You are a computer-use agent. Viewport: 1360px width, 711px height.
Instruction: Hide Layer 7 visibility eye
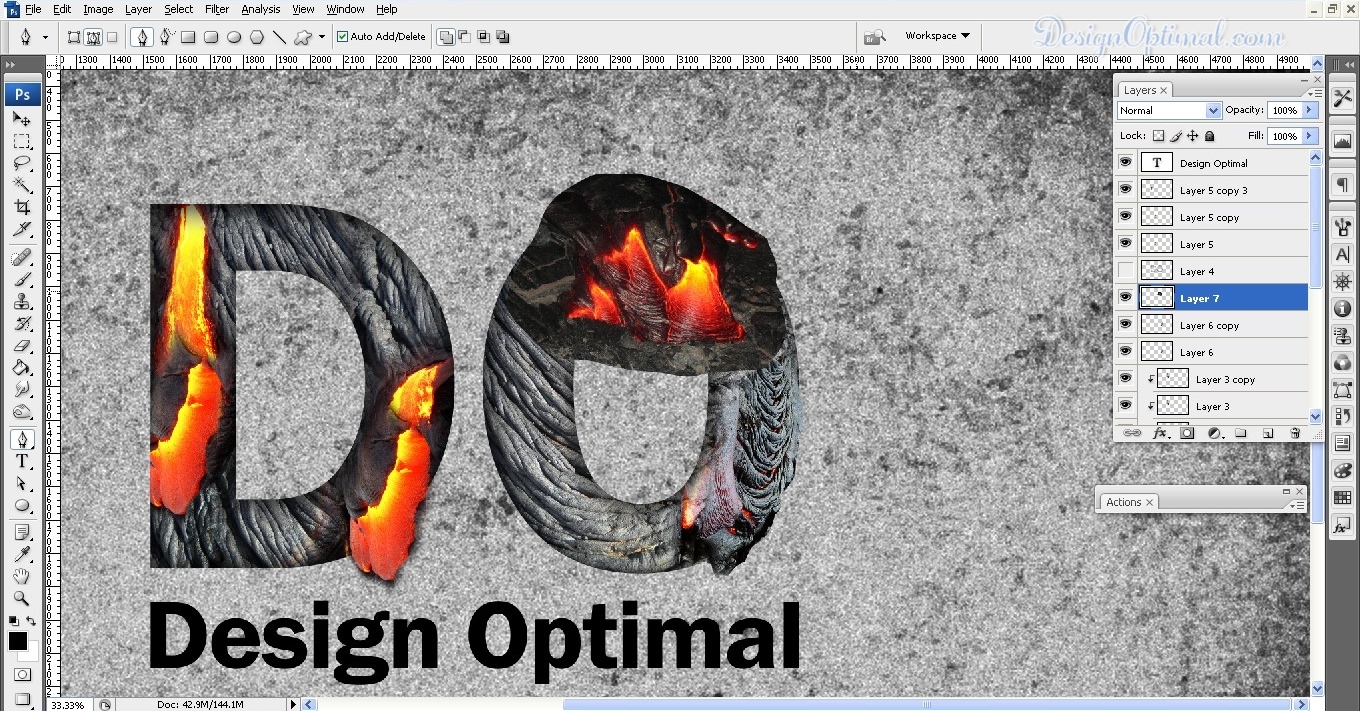1126,298
